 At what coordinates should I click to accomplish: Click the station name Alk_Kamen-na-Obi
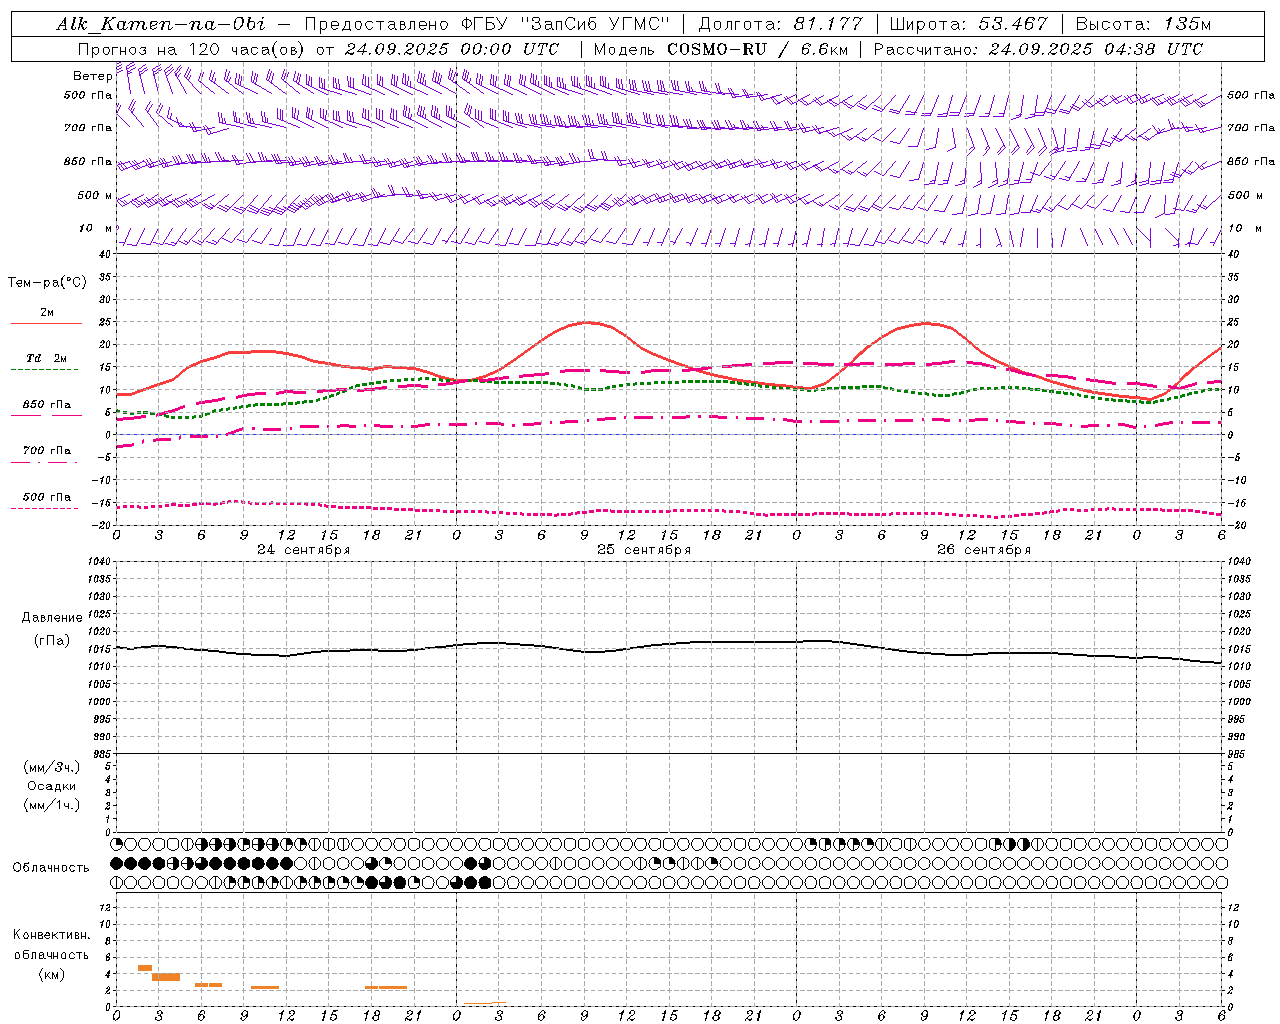(162, 24)
